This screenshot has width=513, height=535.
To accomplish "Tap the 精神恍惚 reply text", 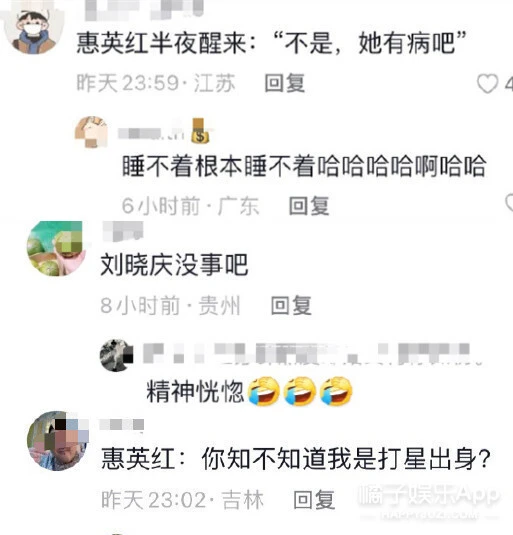I will [195, 391].
